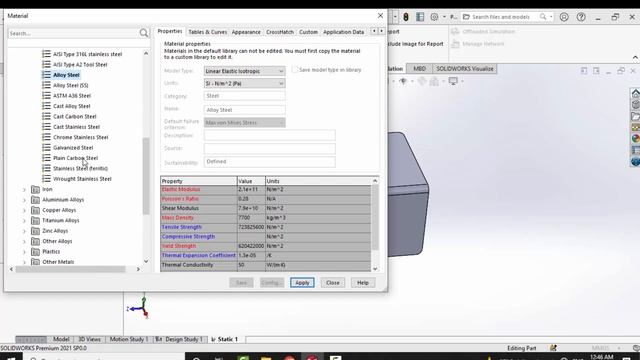Expand the Zinc Alloys folder
Viewport: 640px width, 360px height.
(x=24, y=231)
